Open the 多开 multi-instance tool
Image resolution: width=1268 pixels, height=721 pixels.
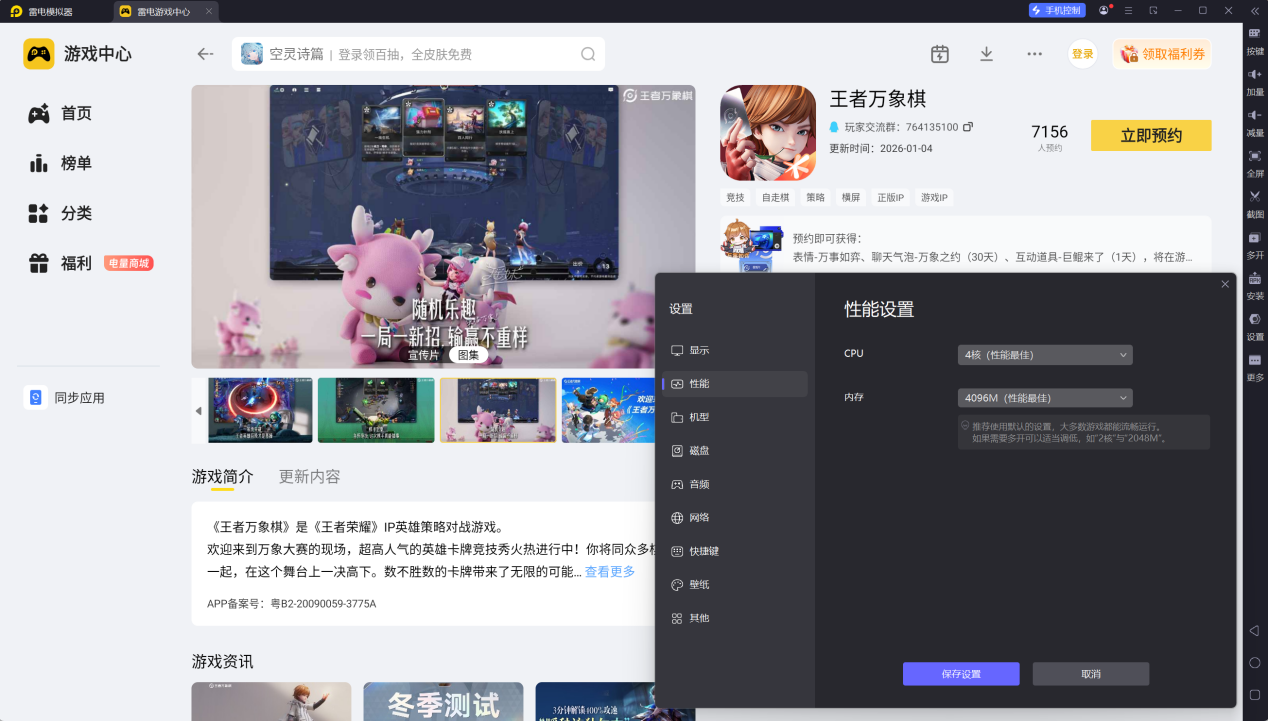[x=1255, y=244]
